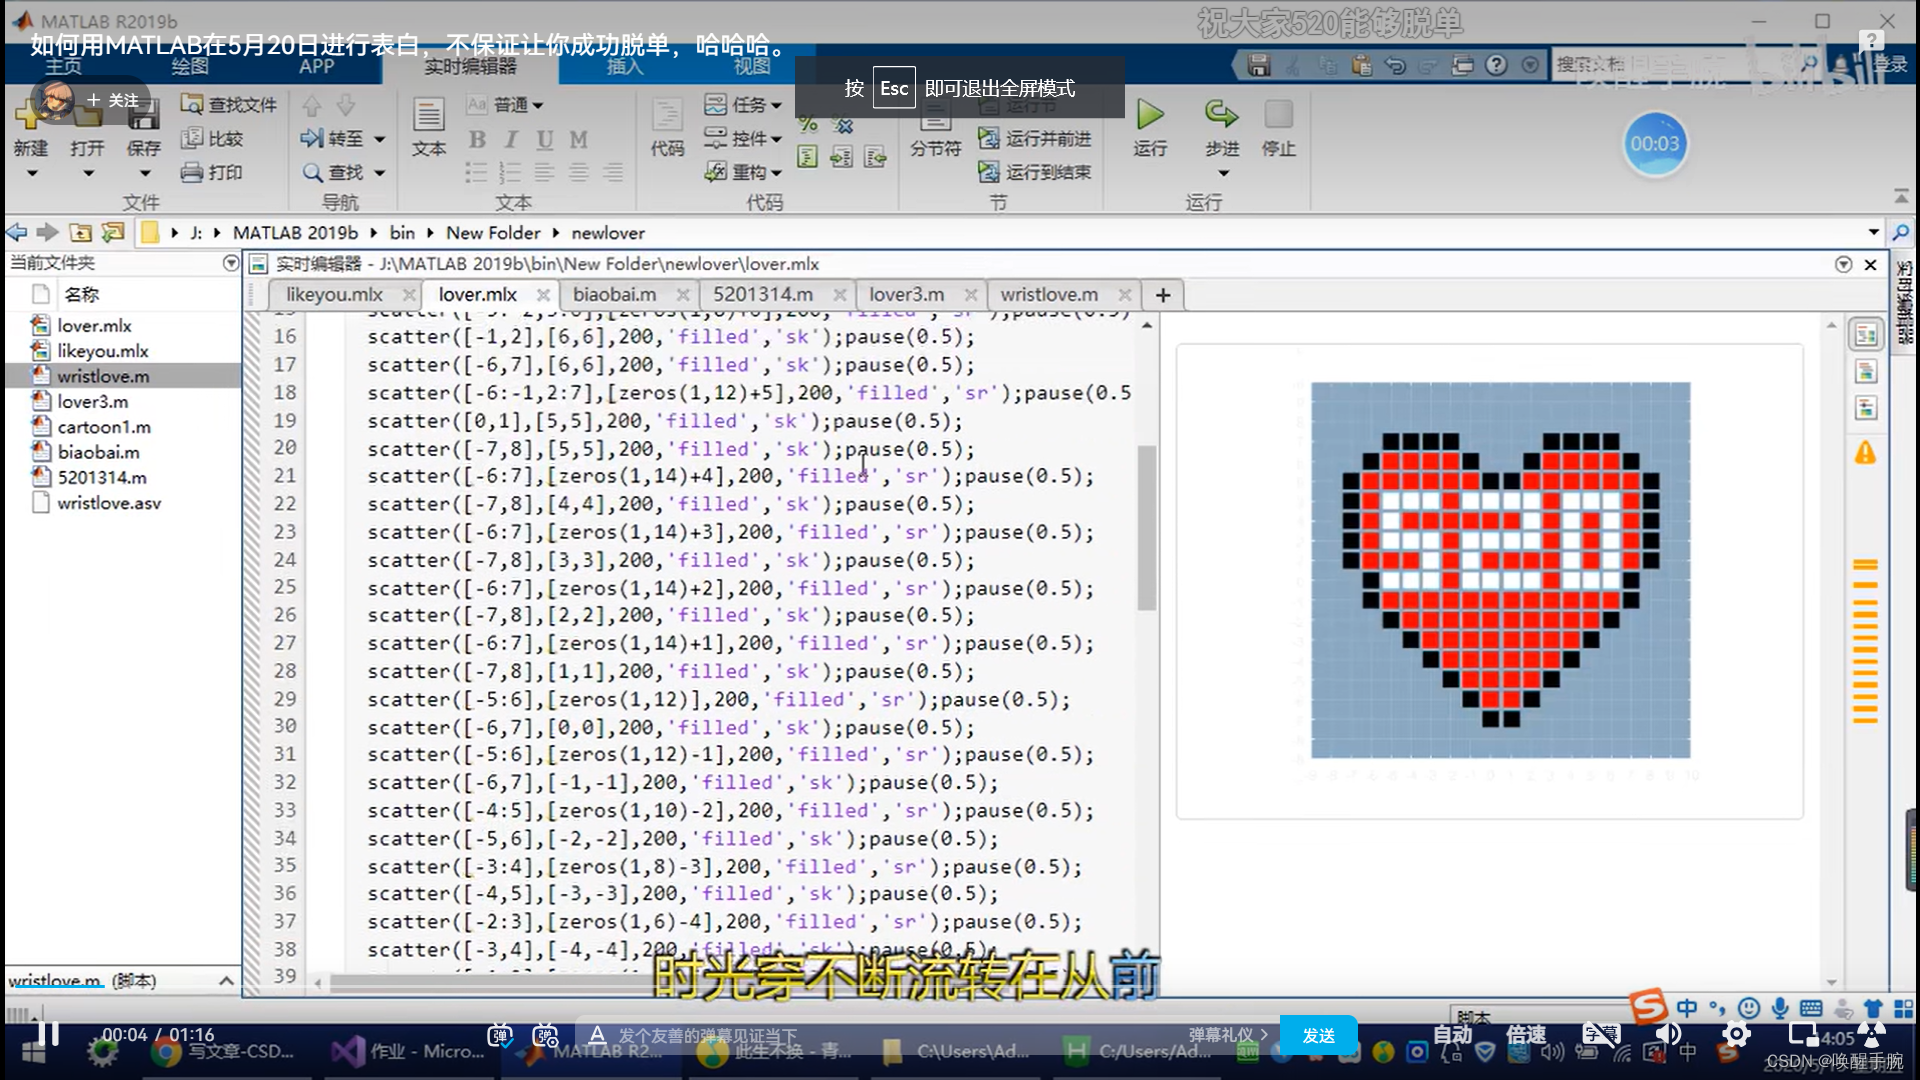Expand the address bar path dropdown

point(1873,232)
